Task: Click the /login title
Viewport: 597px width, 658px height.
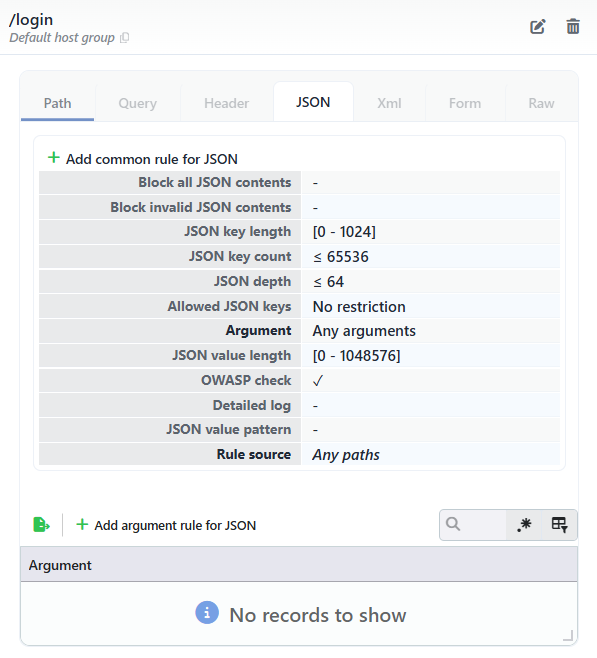Action: (x=31, y=20)
